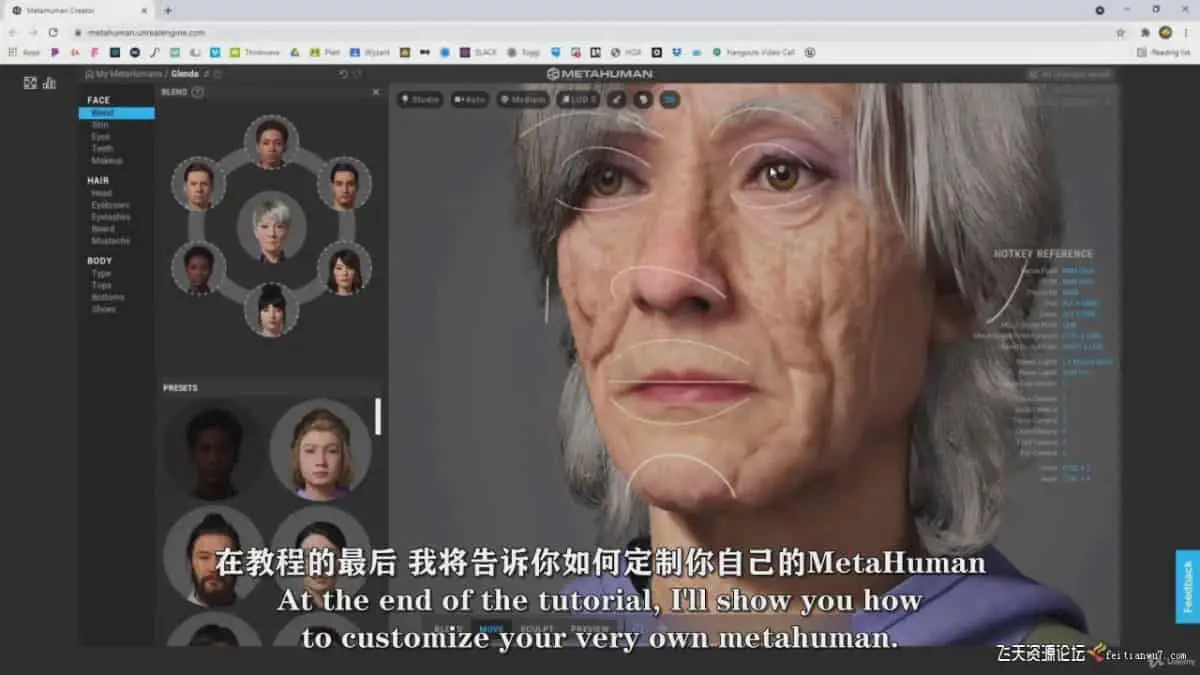Open the Apps bookmarks shortcut

(x=25, y=51)
